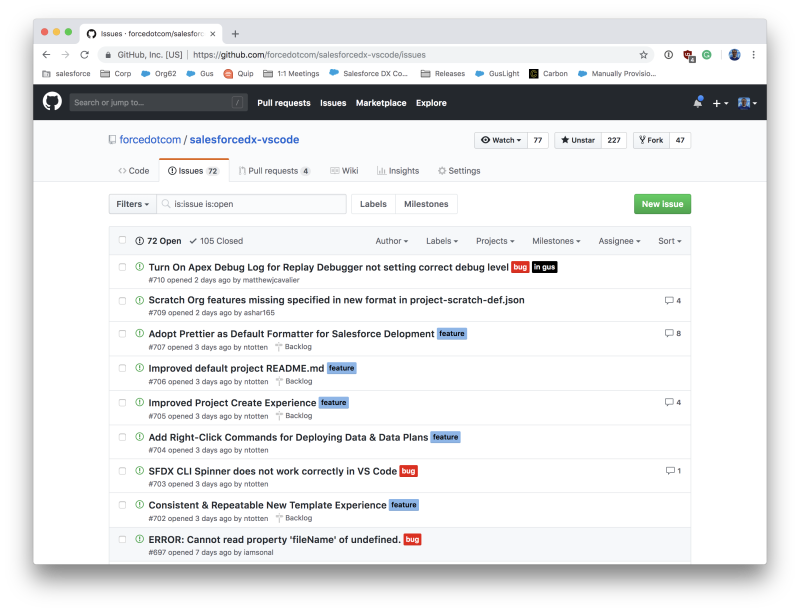The image size is (800, 612).
Task: Click the site info icon in address bar
Action: point(108,55)
